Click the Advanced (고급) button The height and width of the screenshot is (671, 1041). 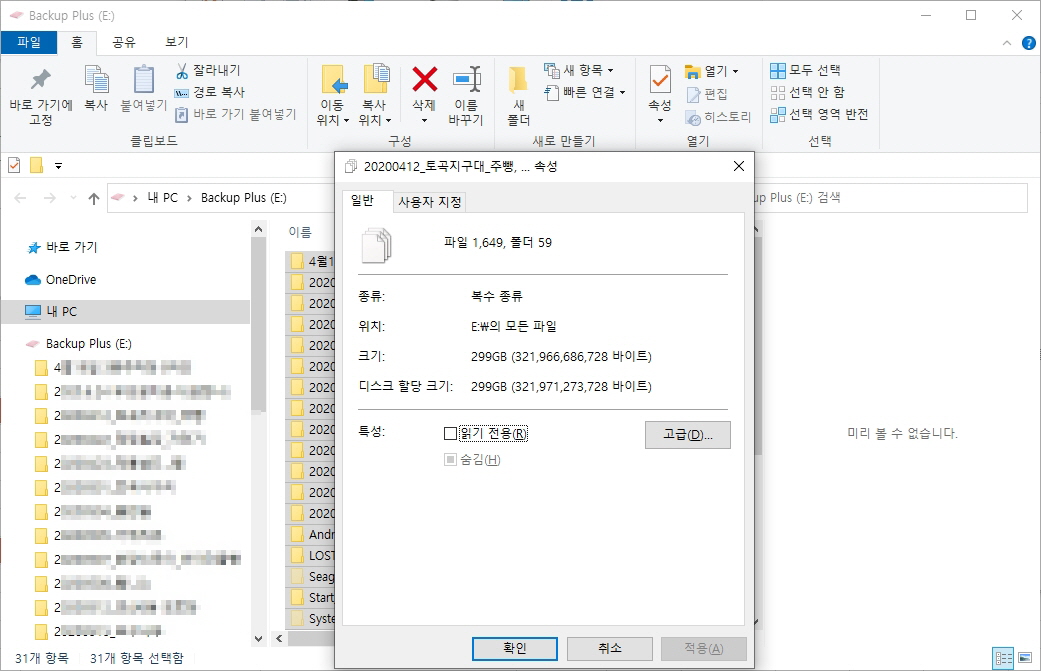688,435
